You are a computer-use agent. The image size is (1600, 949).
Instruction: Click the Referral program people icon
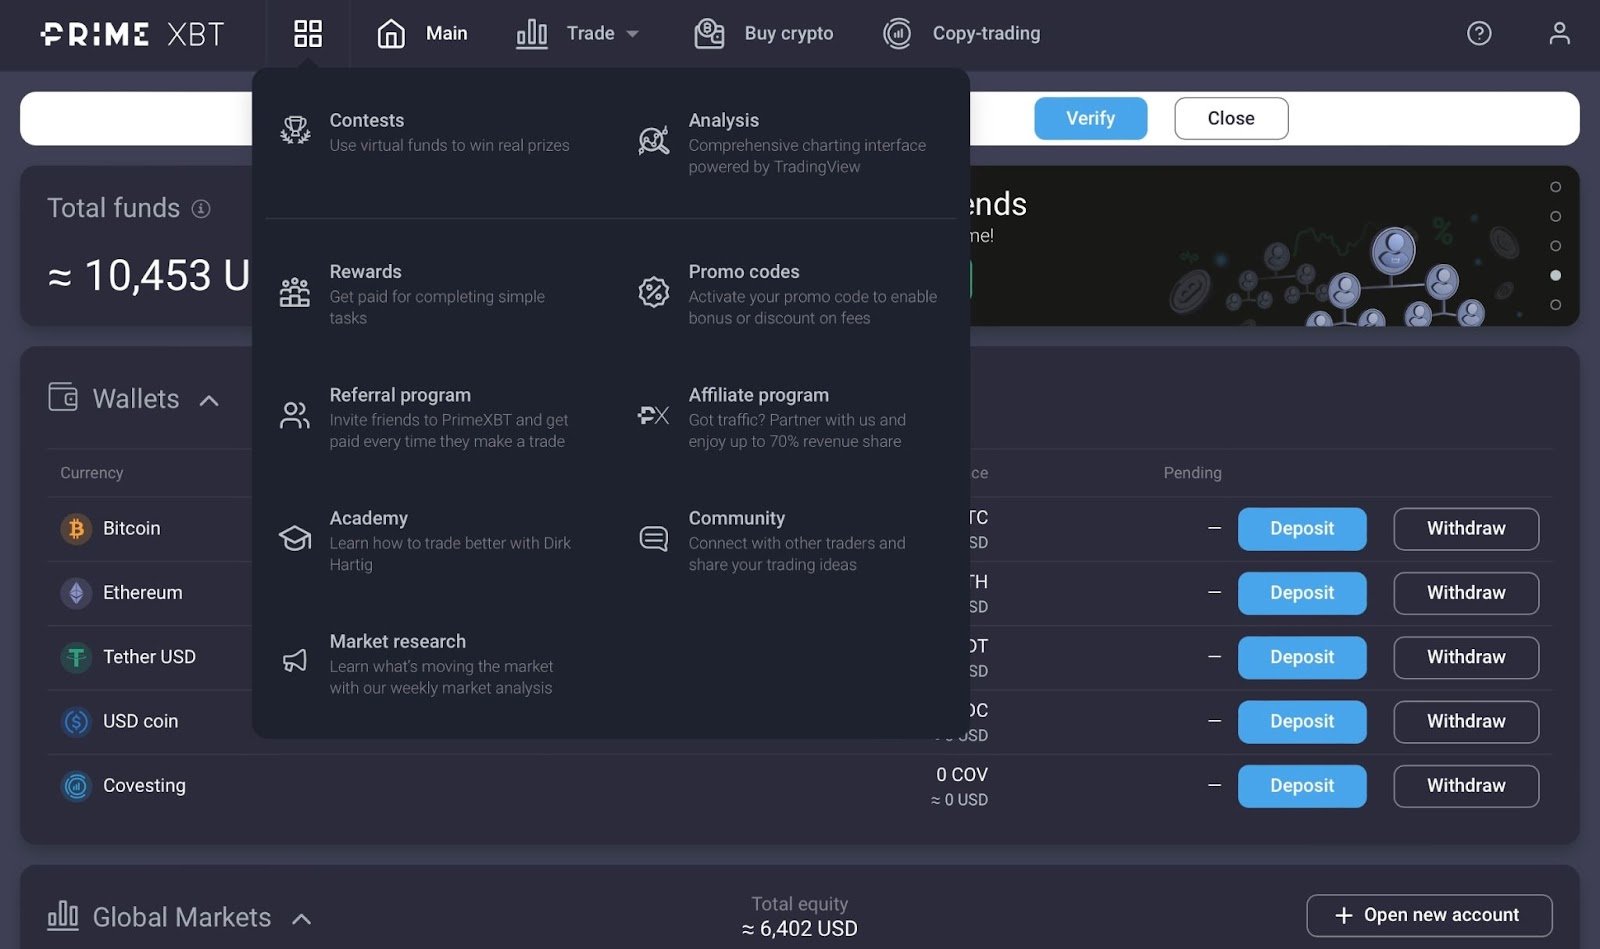295,415
